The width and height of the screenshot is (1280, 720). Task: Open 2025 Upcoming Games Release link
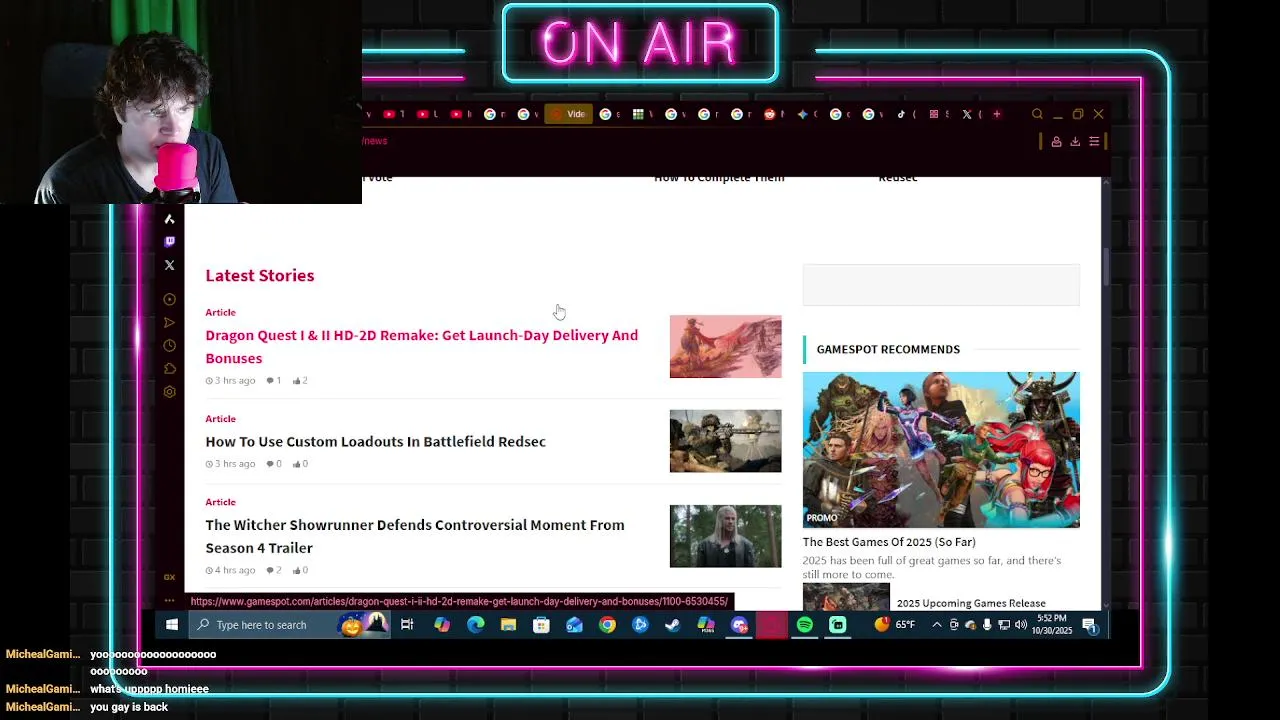coord(971,603)
